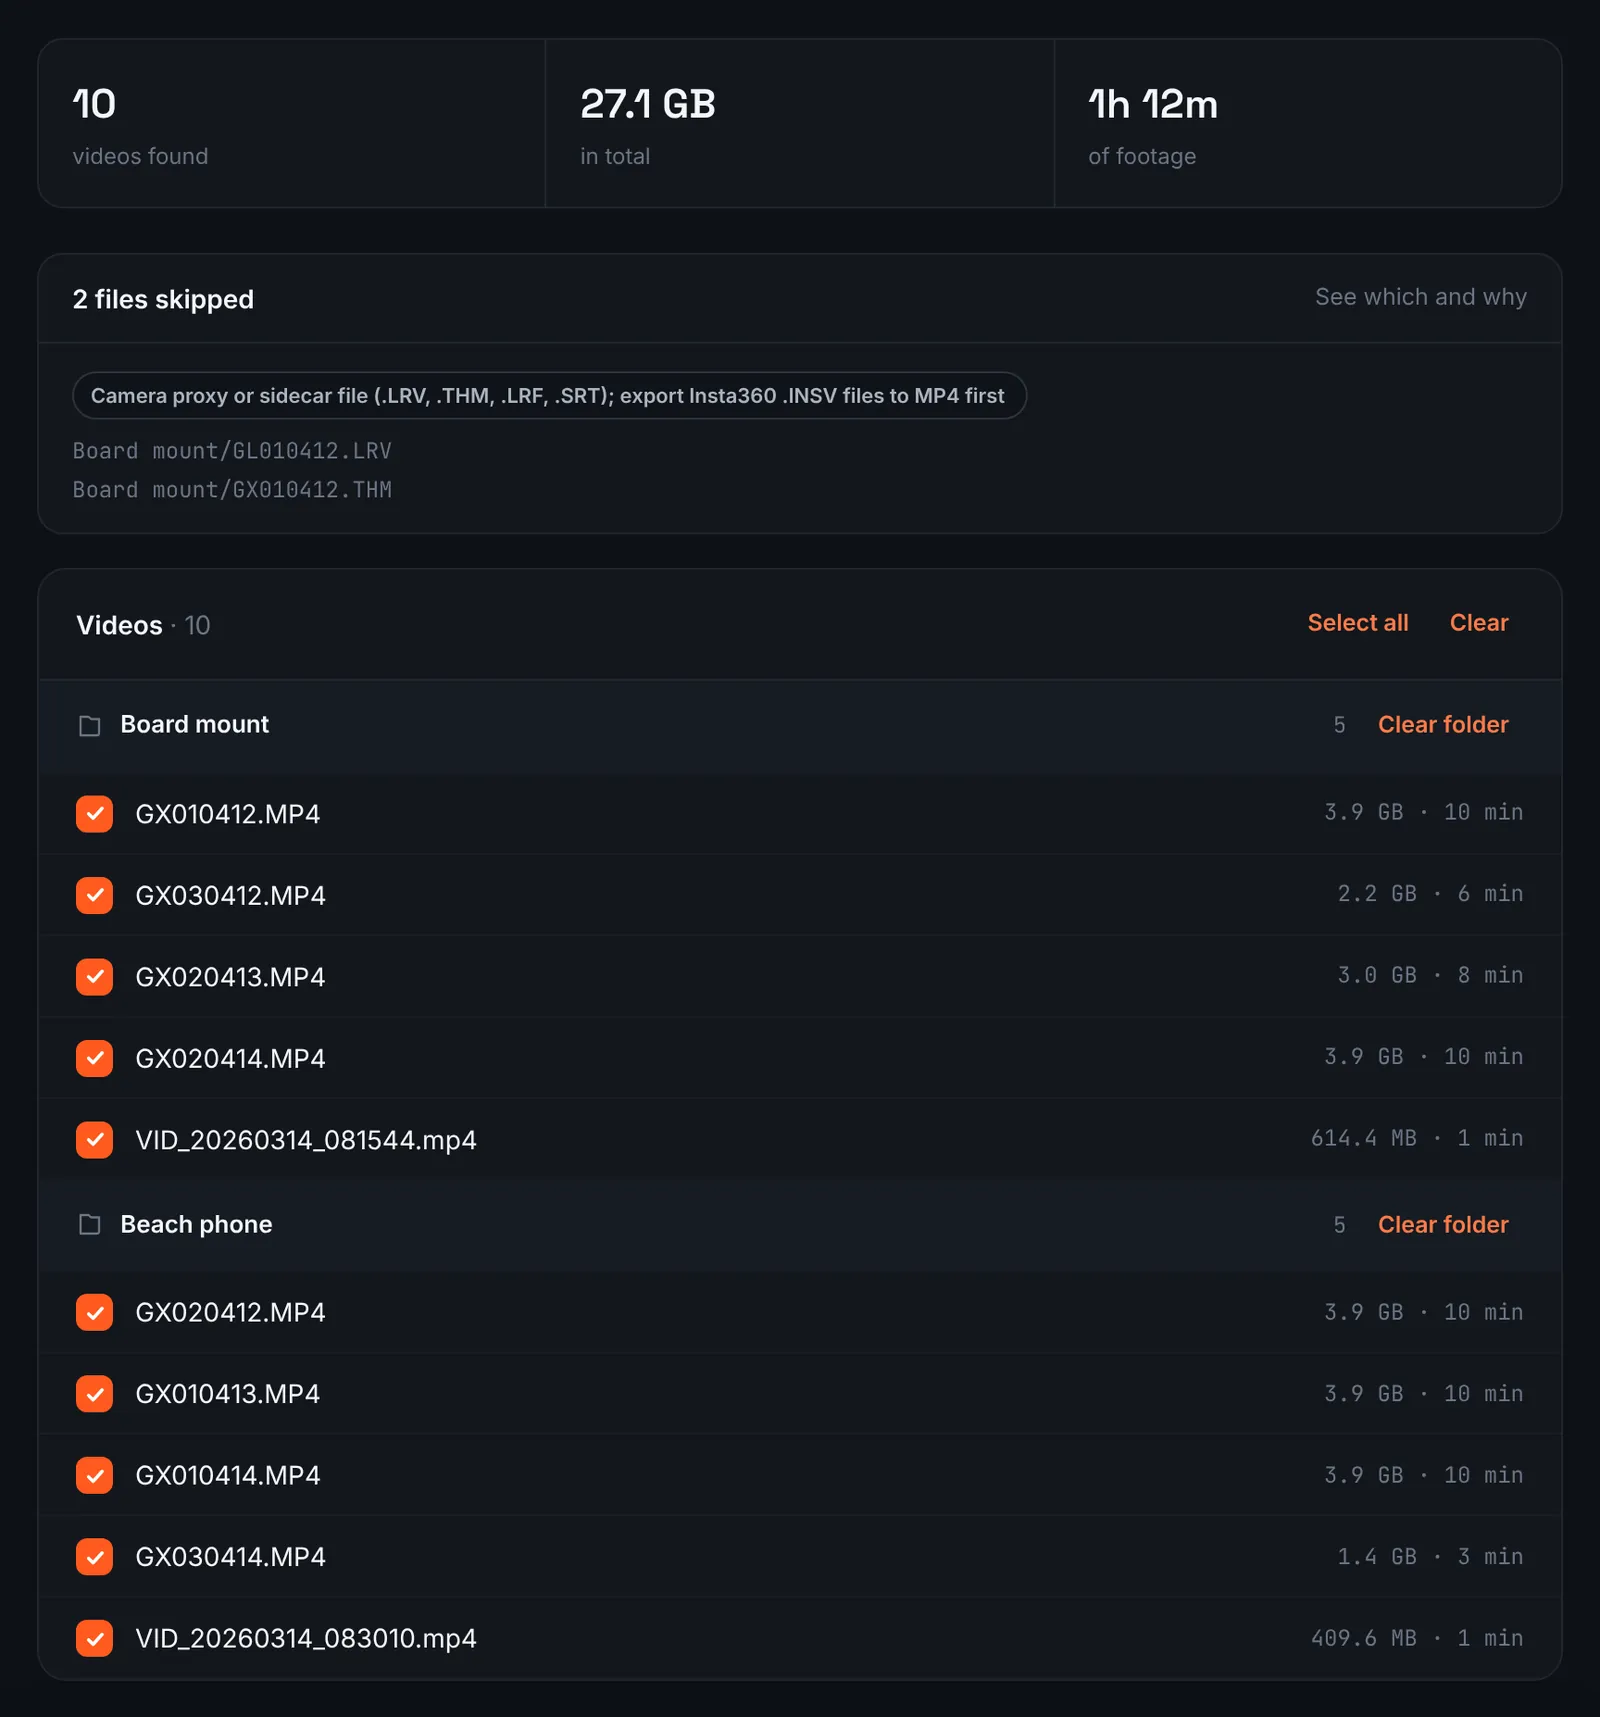This screenshot has height=1717, width=1600.
Task: Uncheck GX010412.MP4 video
Action: (95, 813)
